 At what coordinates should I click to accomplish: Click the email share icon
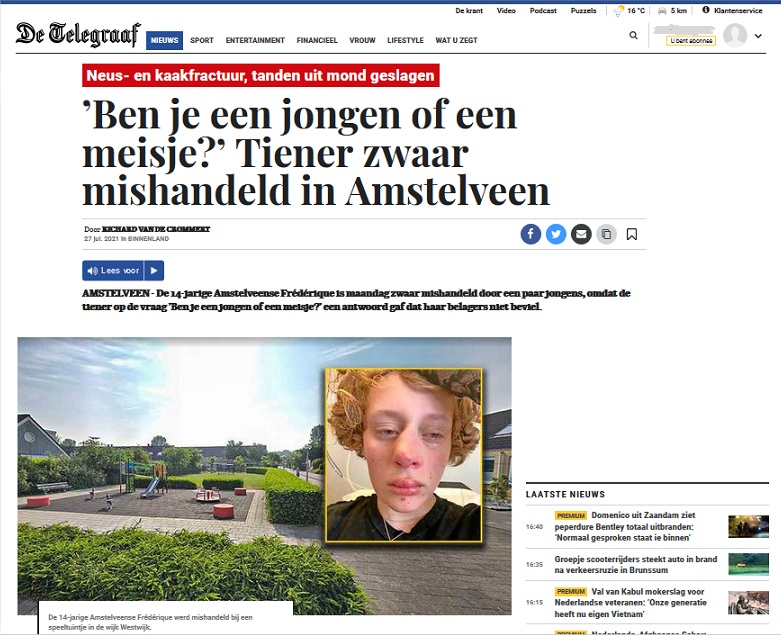pyautogui.click(x=581, y=234)
